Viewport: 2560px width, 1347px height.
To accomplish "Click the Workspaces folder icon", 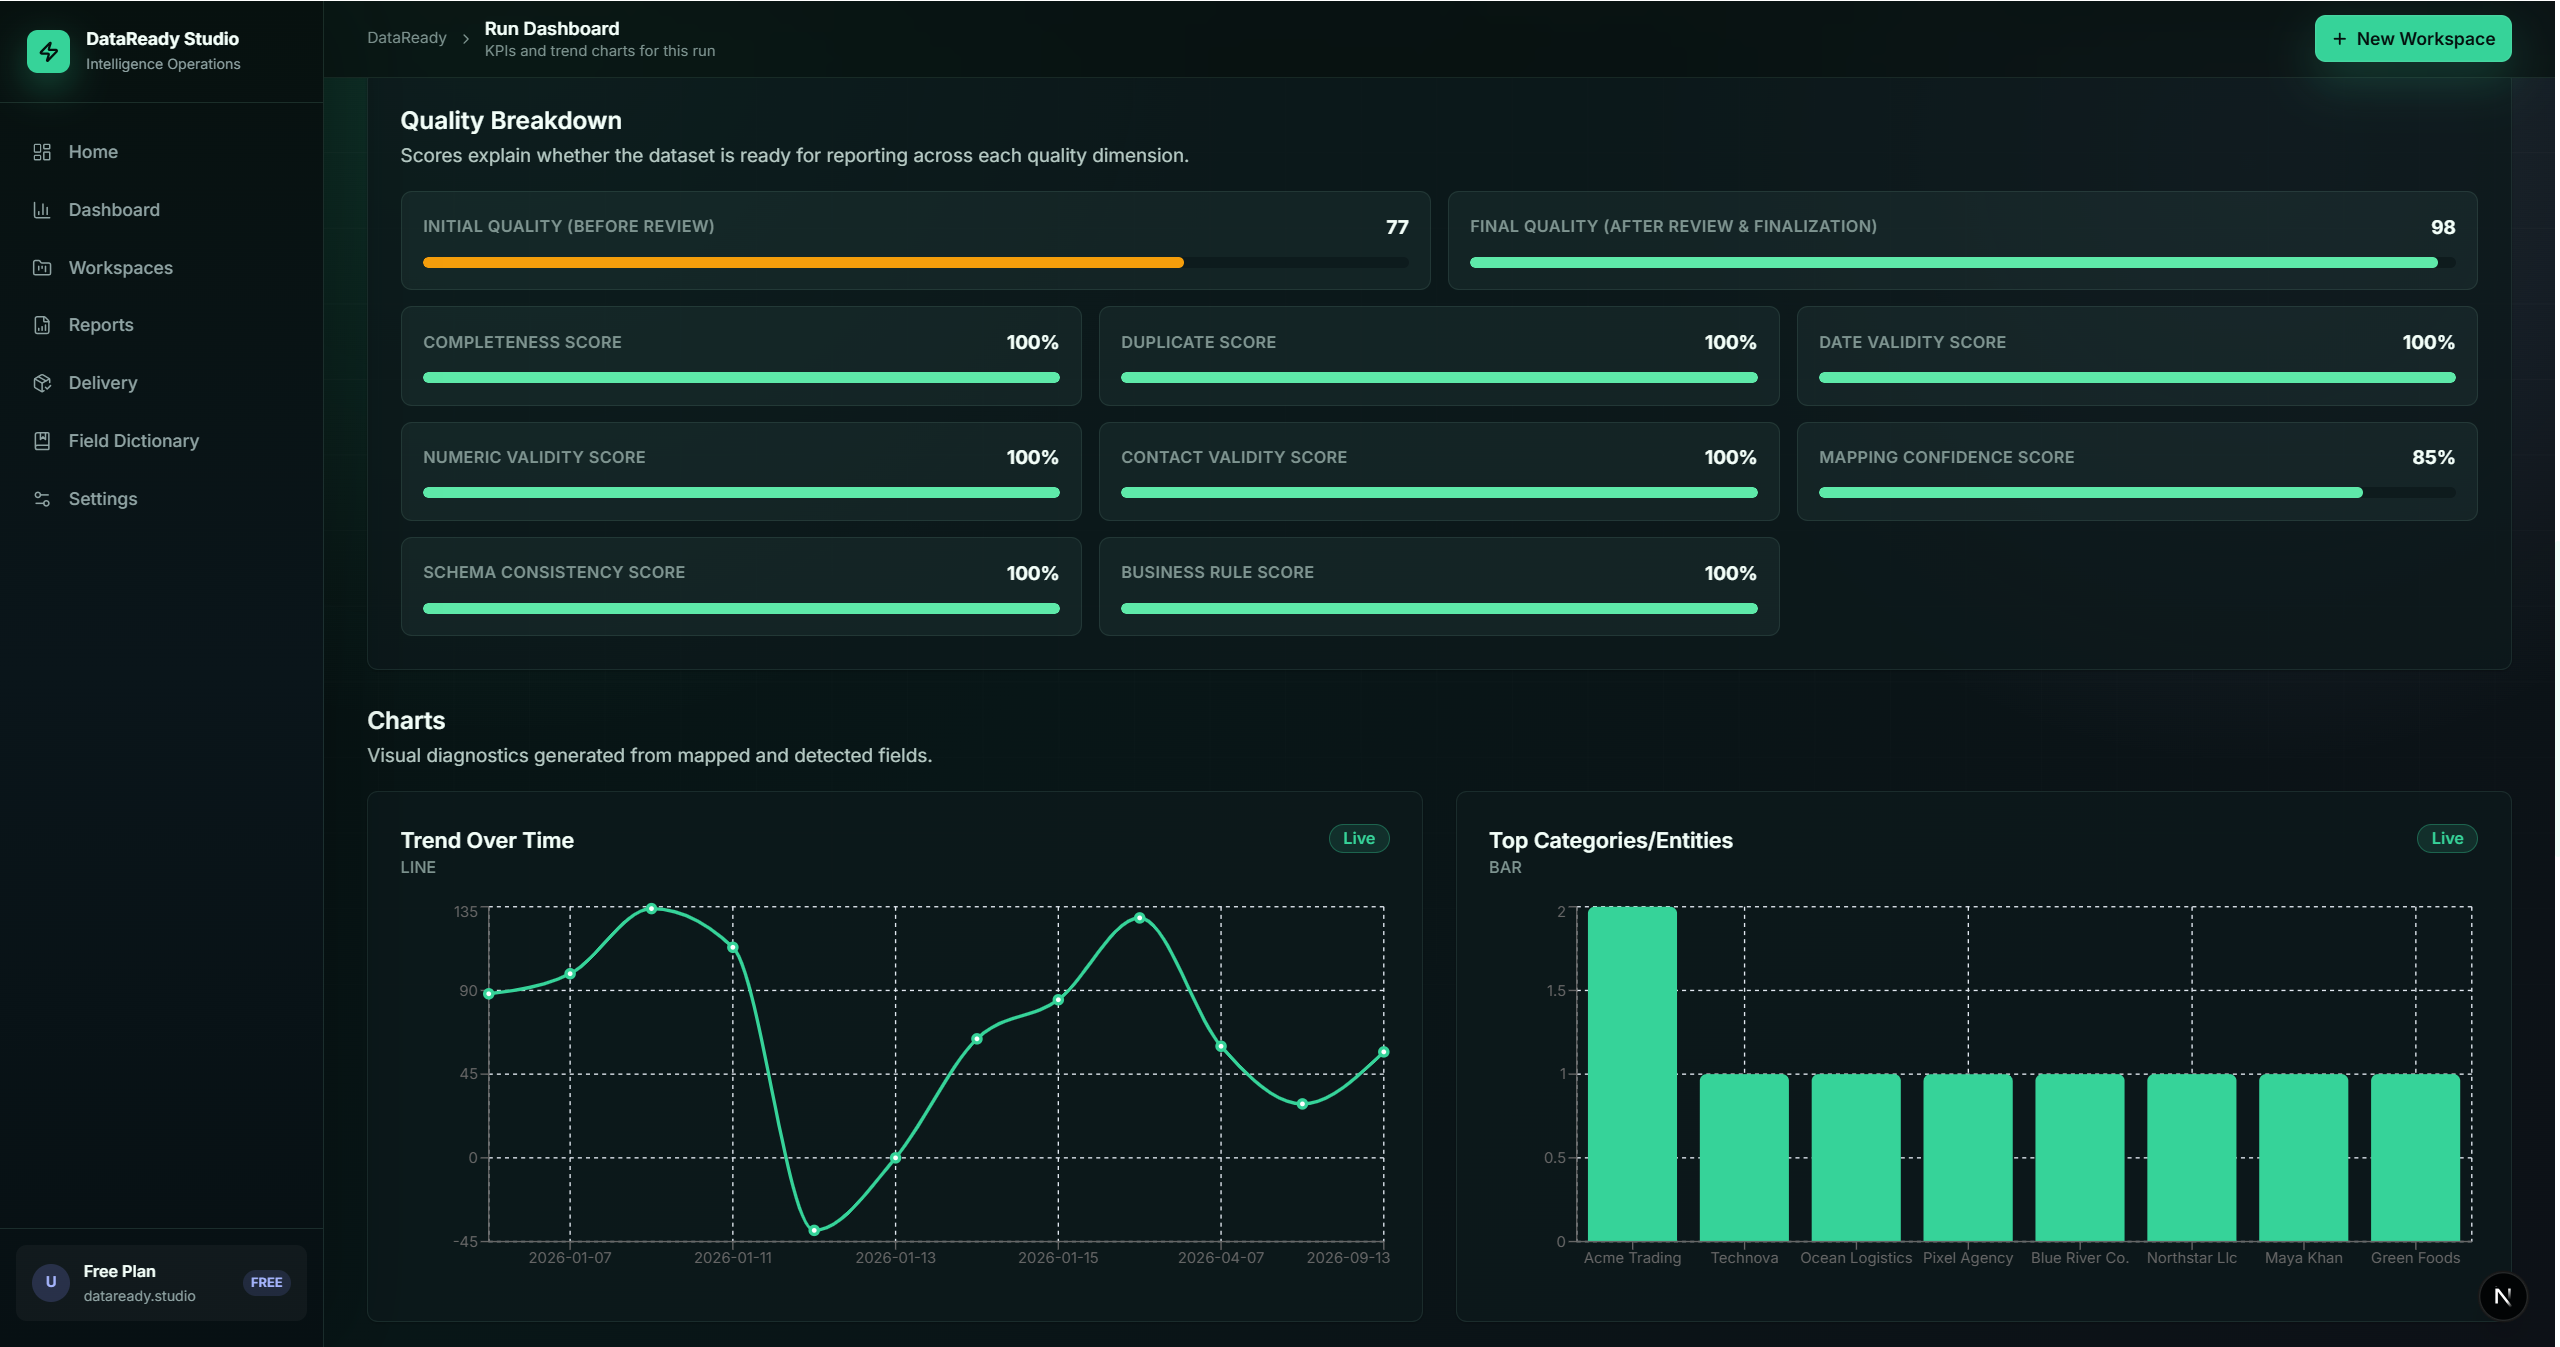I will [x=42, y=268].
